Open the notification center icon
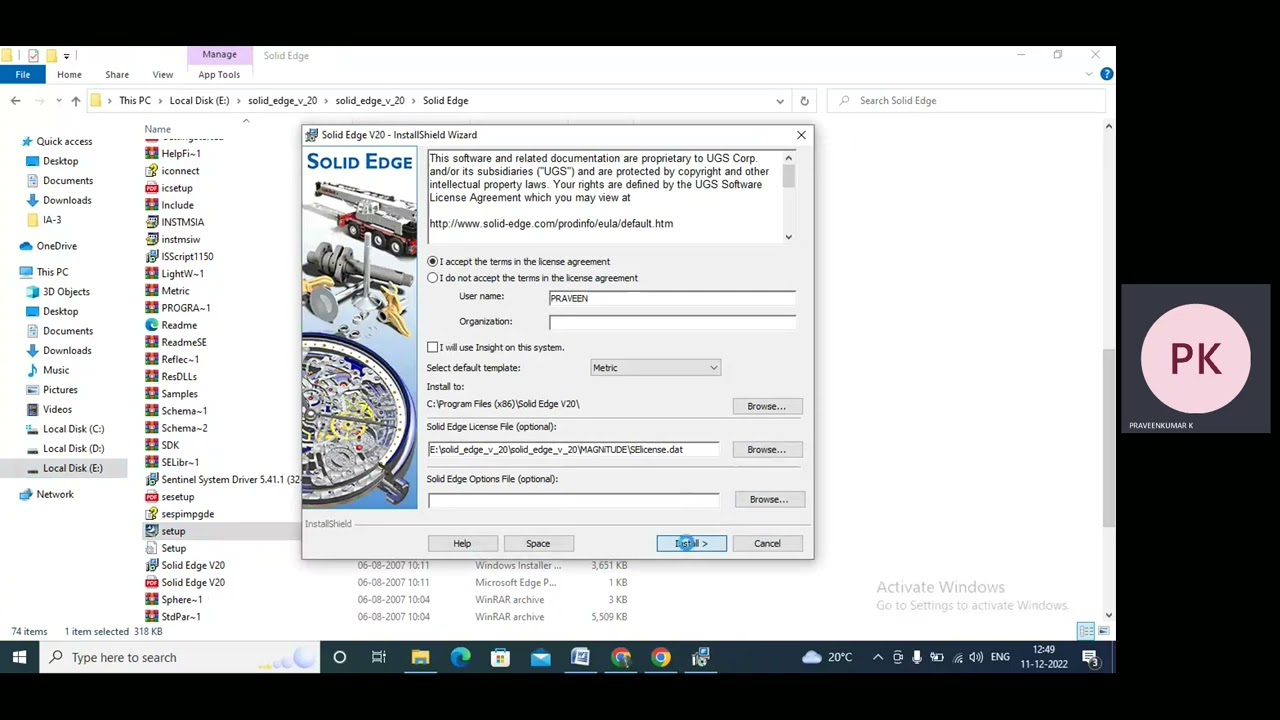 pos(1090,657)
